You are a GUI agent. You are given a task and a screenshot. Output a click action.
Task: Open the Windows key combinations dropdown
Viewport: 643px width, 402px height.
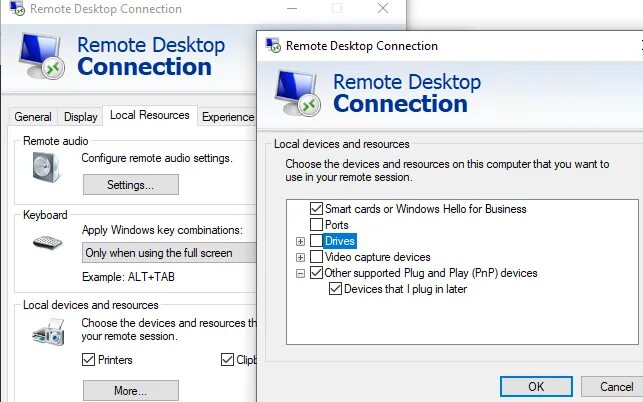click(x=169, y=253)
